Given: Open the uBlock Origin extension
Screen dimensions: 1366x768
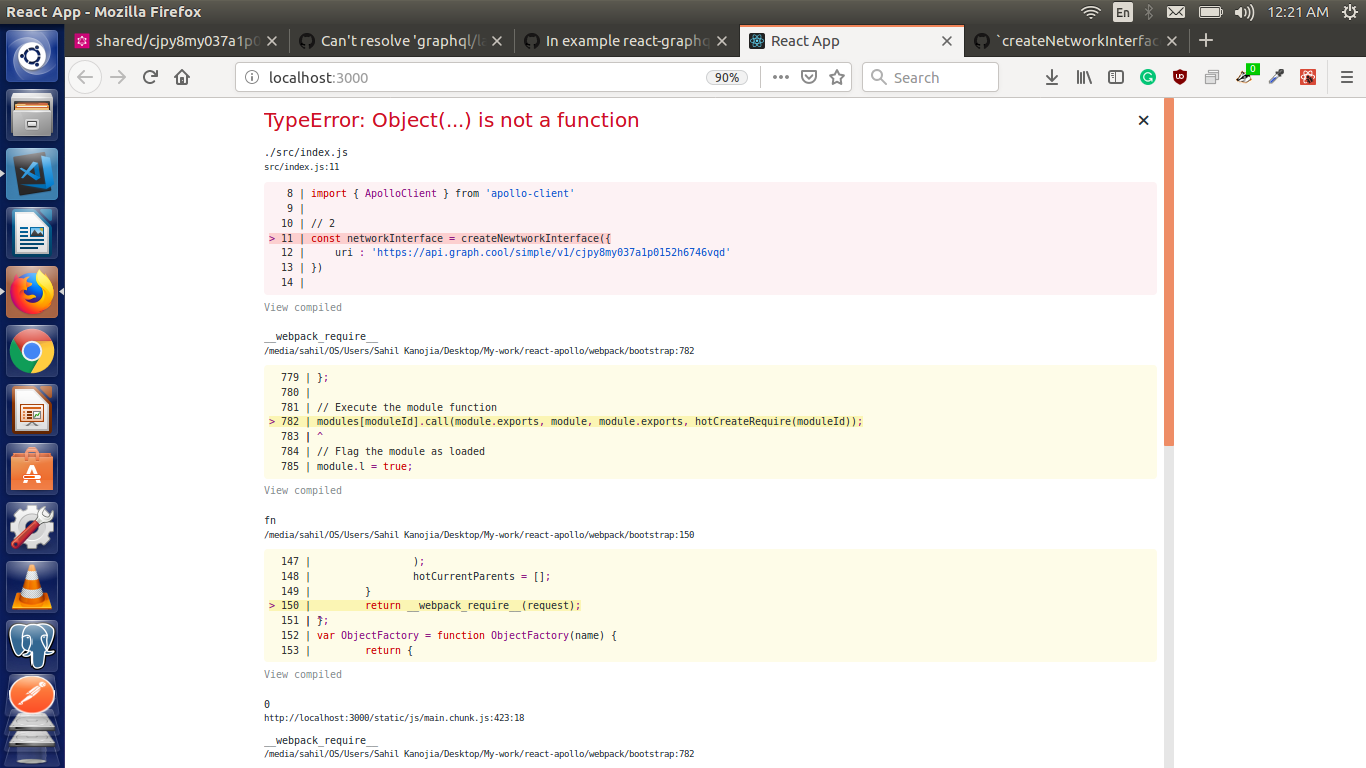Looking at the screenshot, I should coord(1179,77).
